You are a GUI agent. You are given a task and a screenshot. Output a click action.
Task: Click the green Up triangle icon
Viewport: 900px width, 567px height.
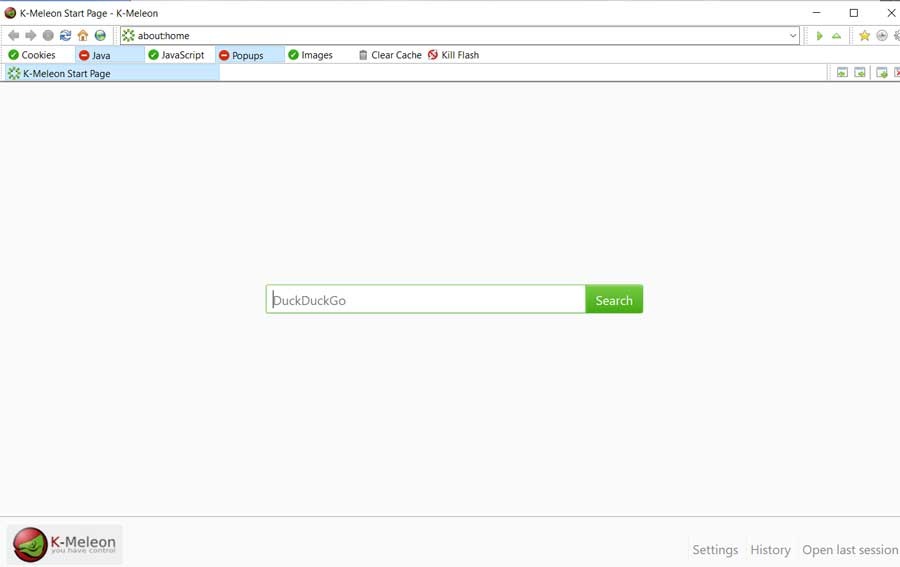tap(837, 36)
